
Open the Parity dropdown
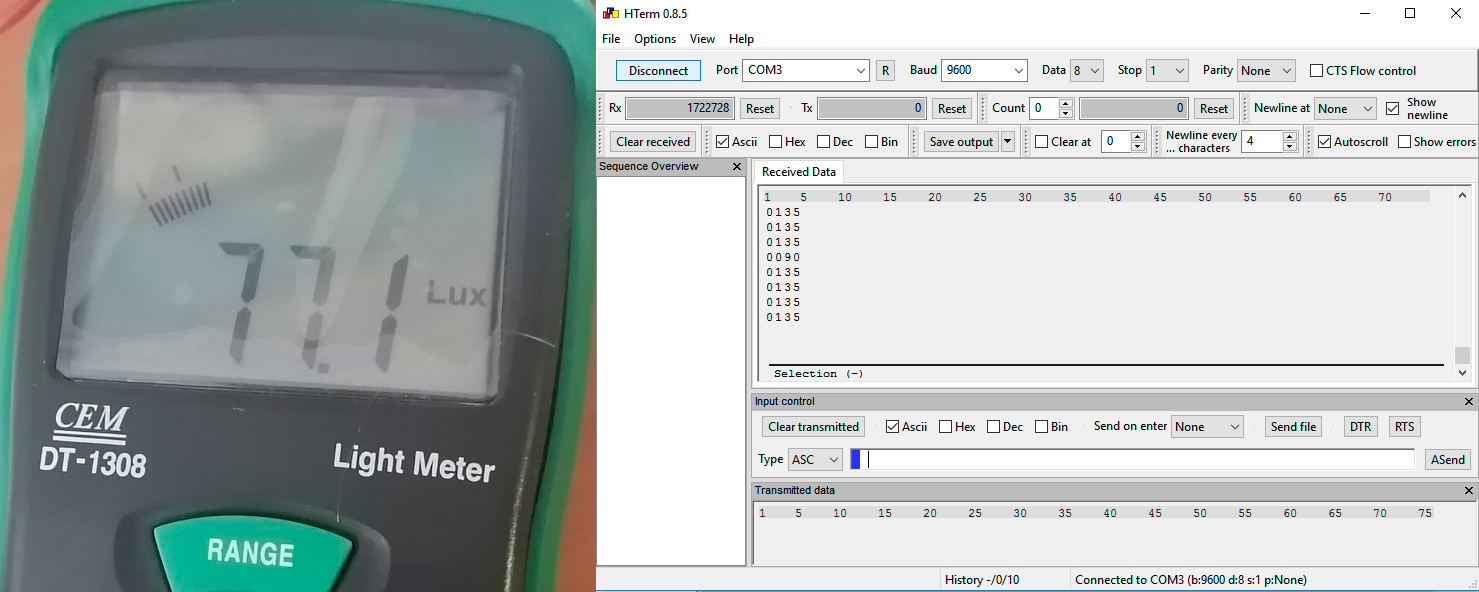click(x=1266, y=71)
